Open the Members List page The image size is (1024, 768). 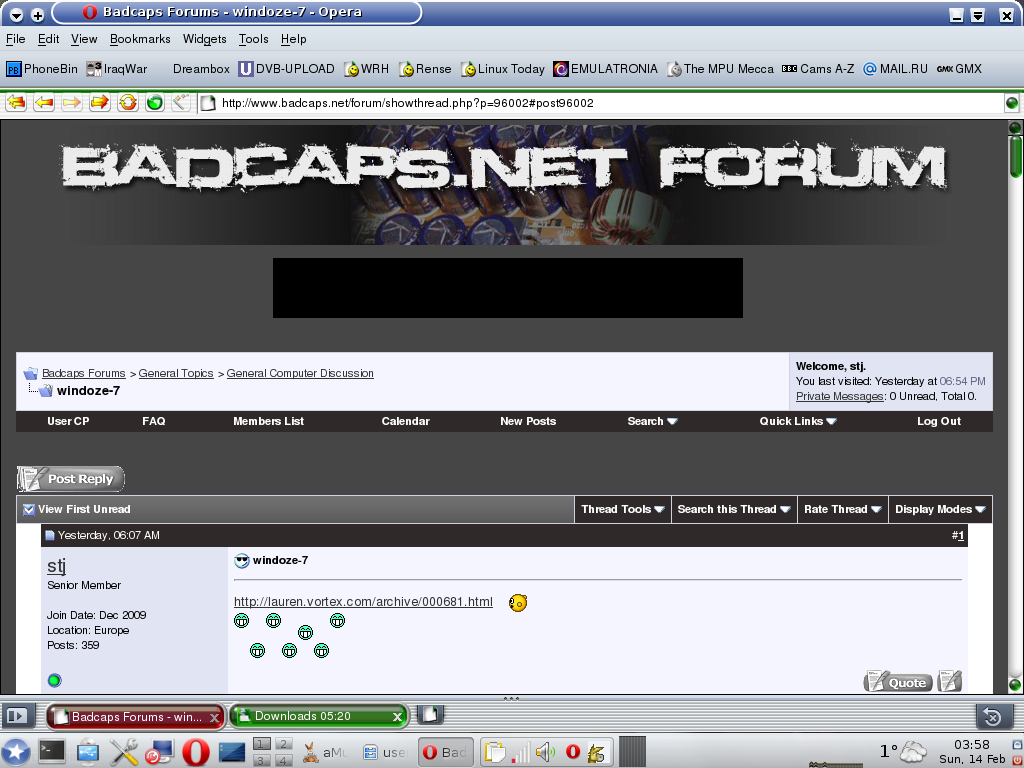pos(268,421)
